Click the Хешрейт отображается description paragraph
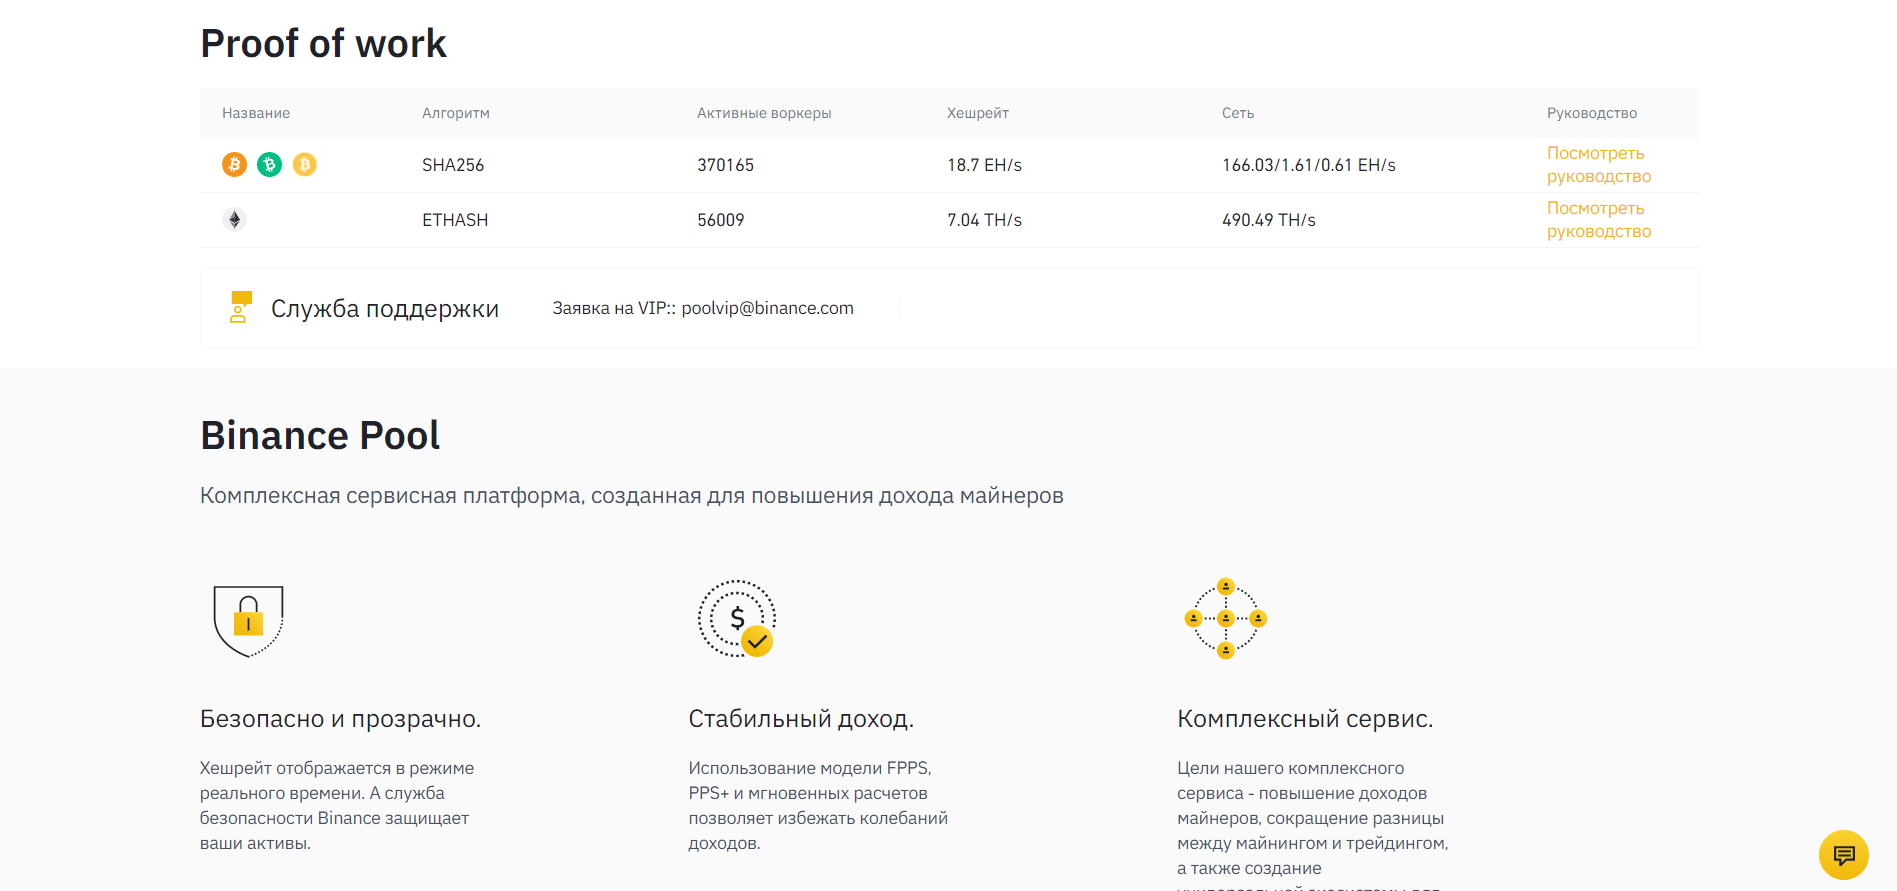This screenshot has width=1897, height=891. 337,806
